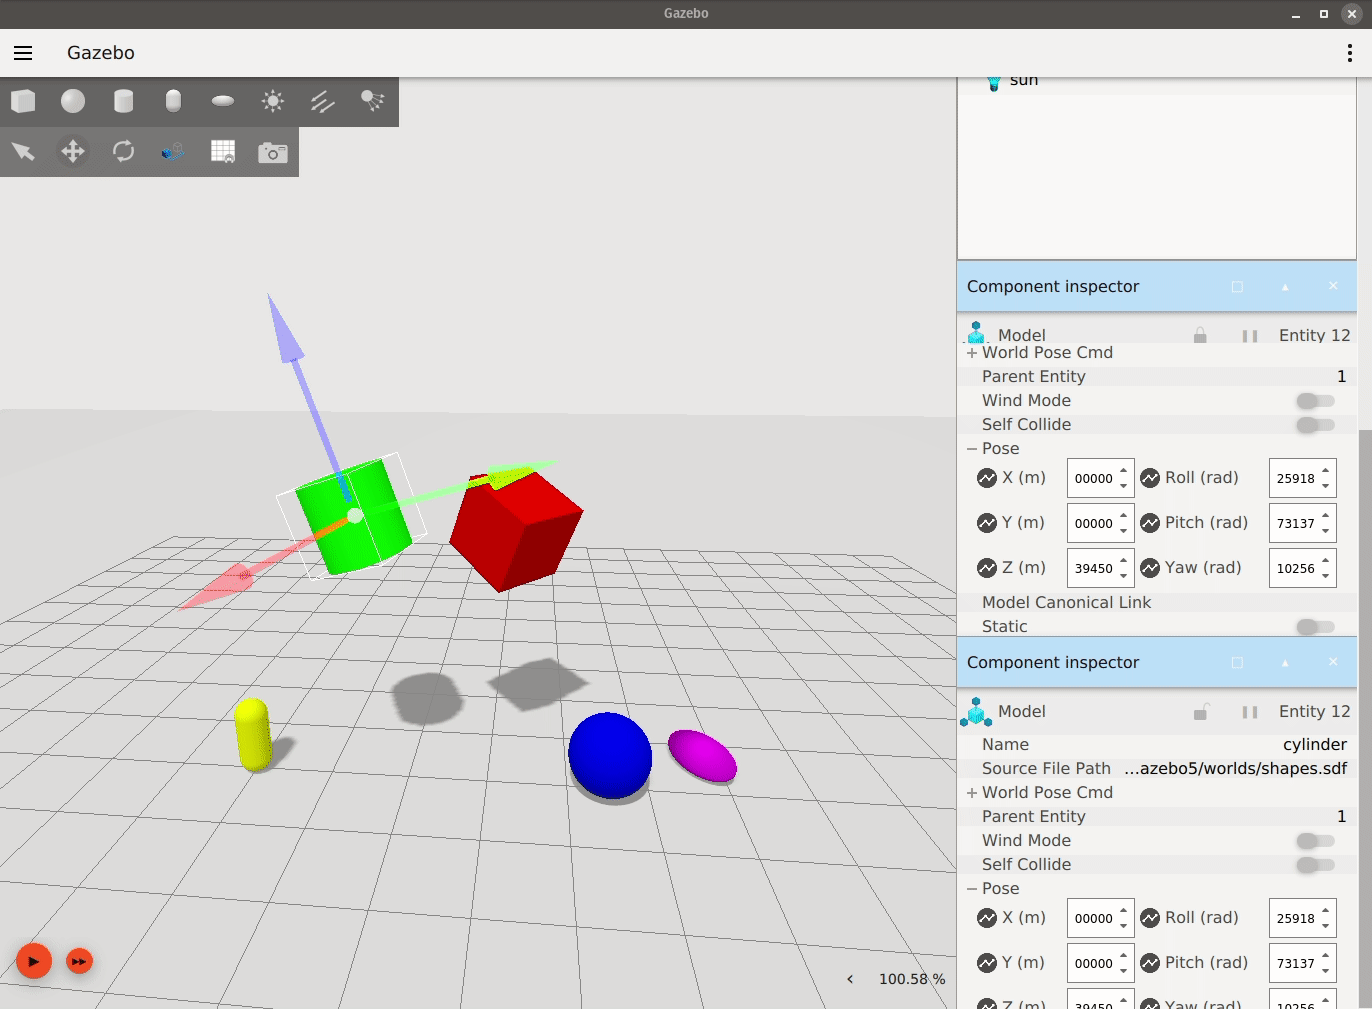Take a screenshot with camera icon
1372x1009 pixels.
[272, 152]
